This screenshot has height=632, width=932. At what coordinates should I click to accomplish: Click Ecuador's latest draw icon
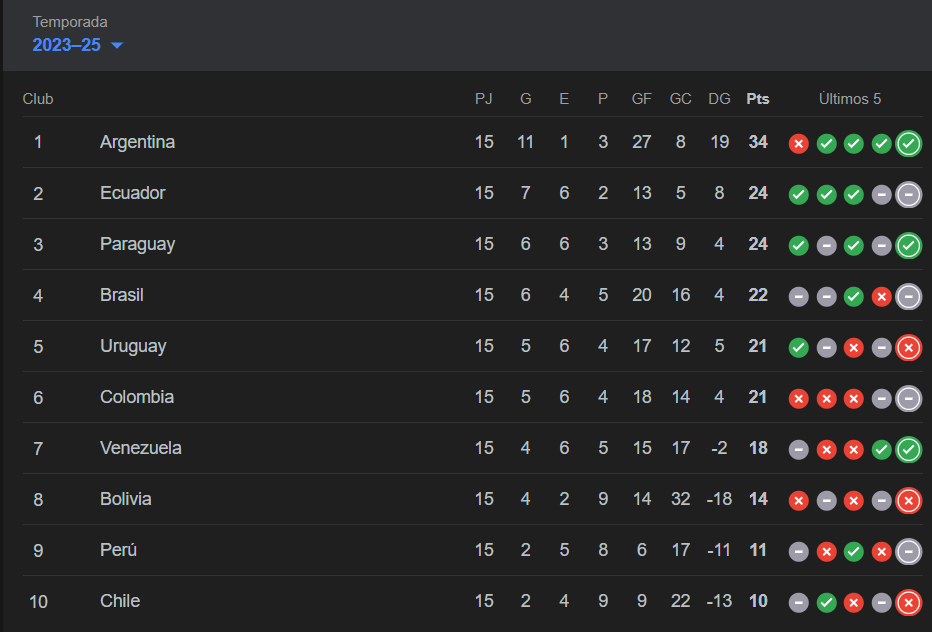909,194
